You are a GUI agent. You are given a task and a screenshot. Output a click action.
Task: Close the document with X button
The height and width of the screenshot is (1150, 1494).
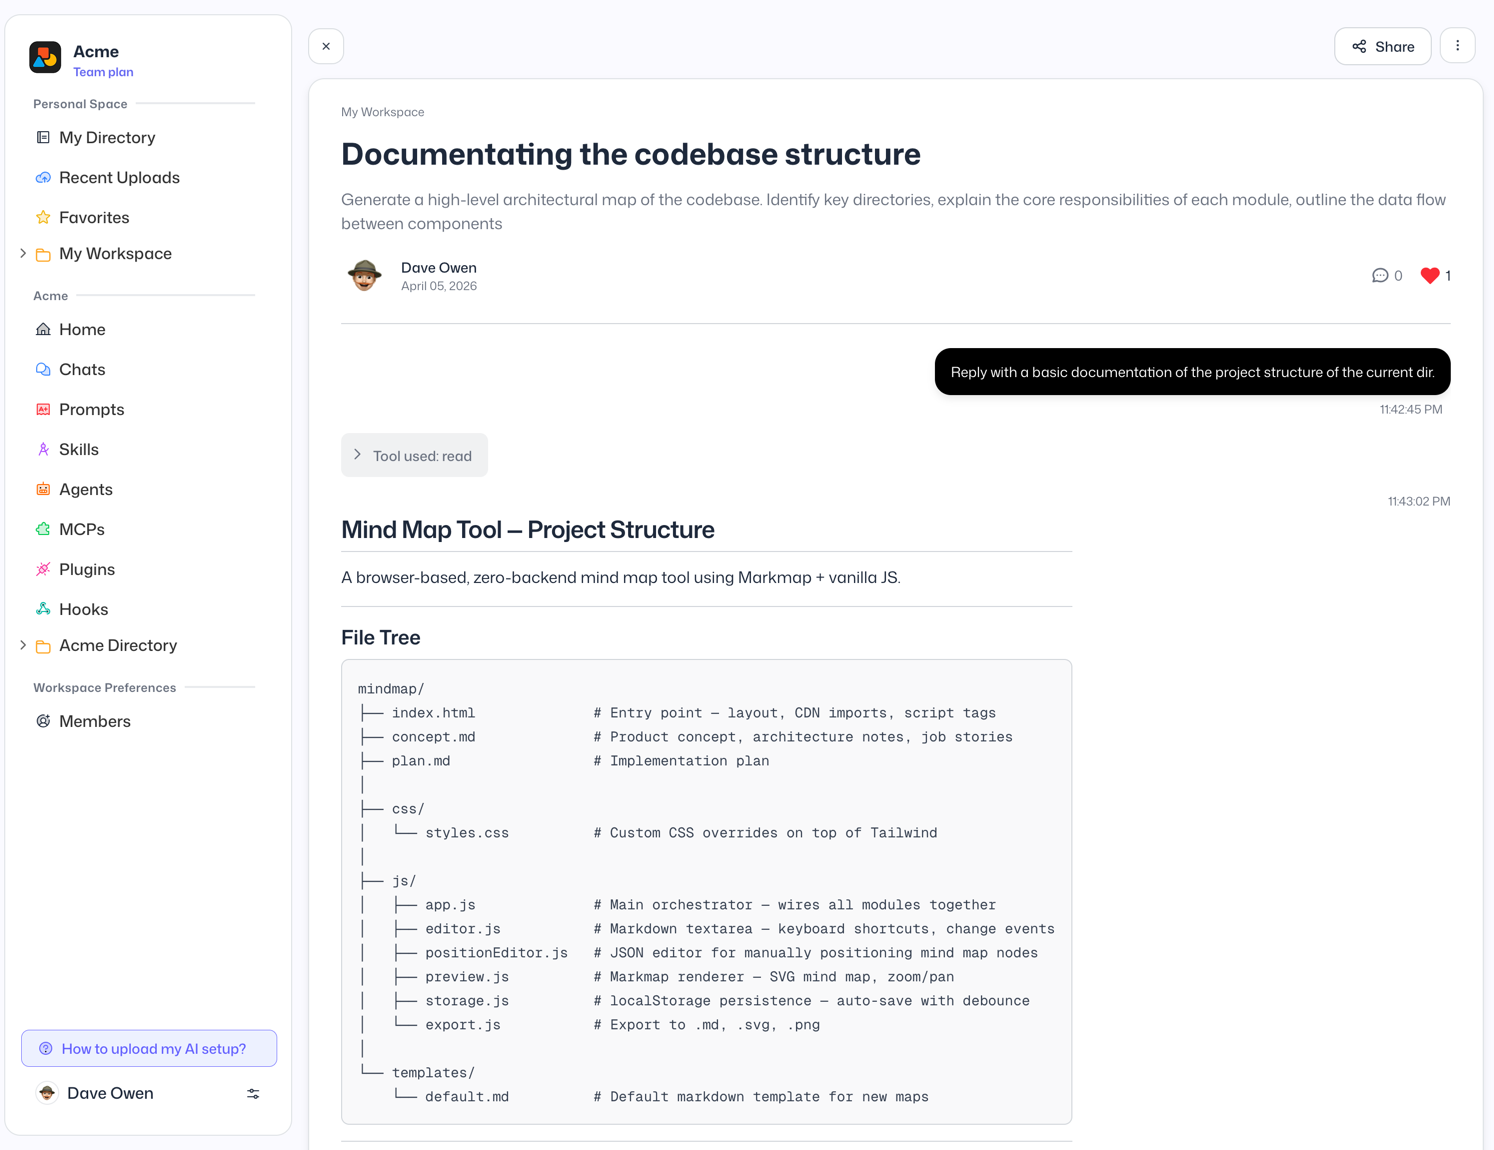[x=326, y=46]
